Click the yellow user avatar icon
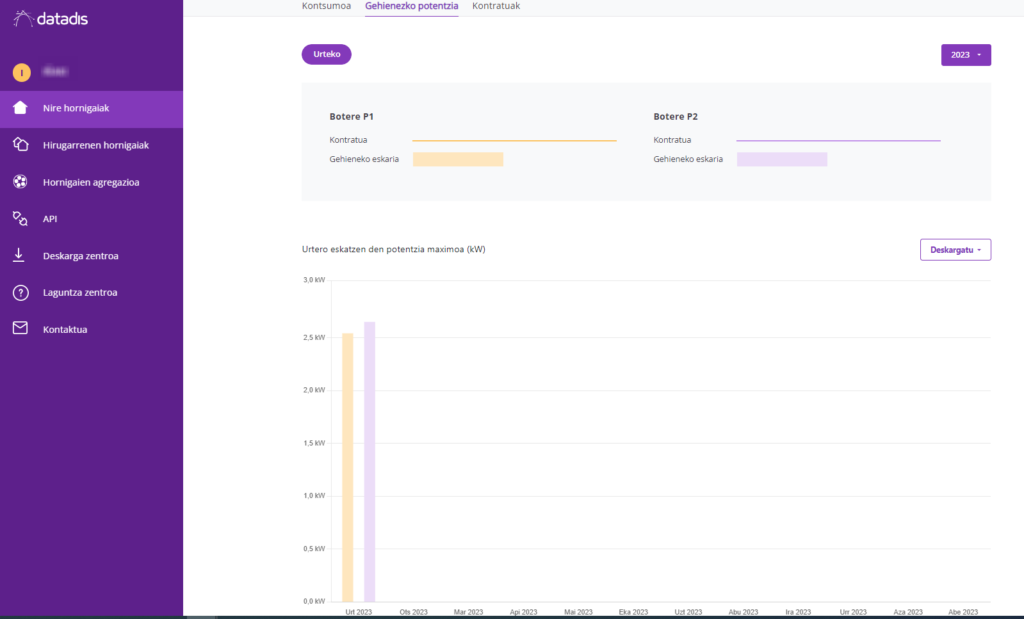Screen dimensions: 1024x619 (21, 72)
